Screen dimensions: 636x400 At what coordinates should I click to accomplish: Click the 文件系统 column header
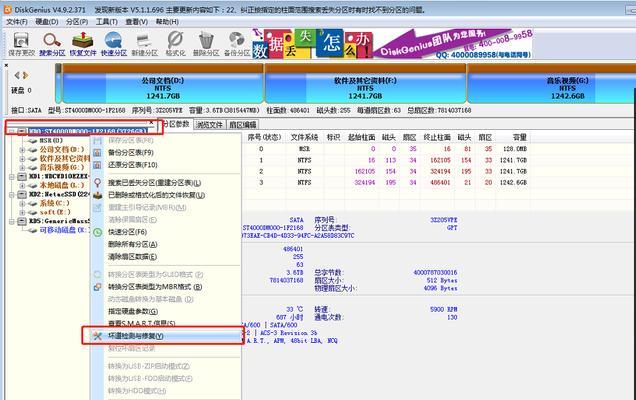click(304, 138)
